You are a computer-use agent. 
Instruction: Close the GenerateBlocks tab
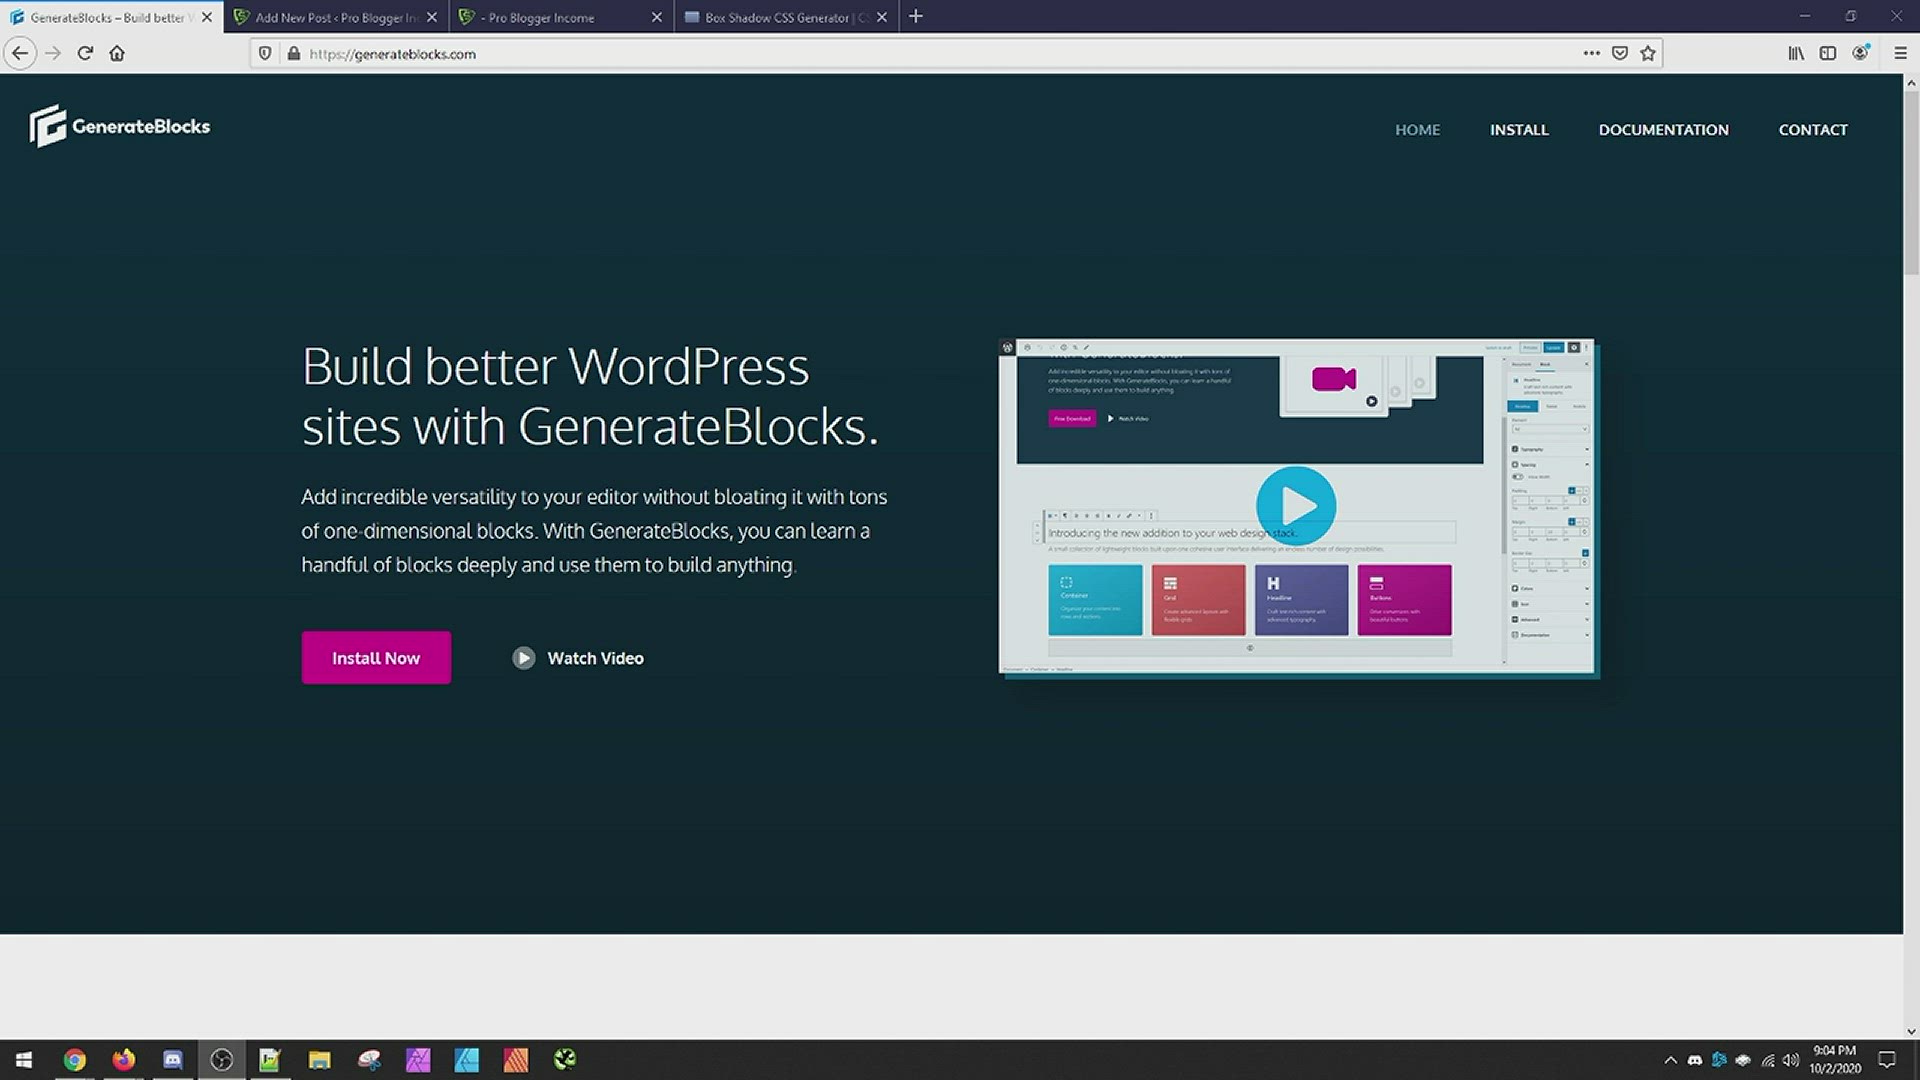[x=207, y=17]
